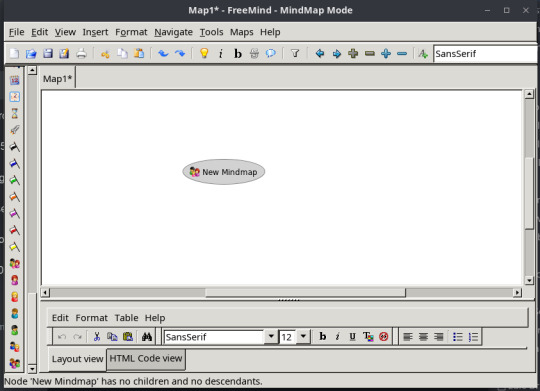Open the Insert menu
The image size is (540, 391).
tap(95, 32)
